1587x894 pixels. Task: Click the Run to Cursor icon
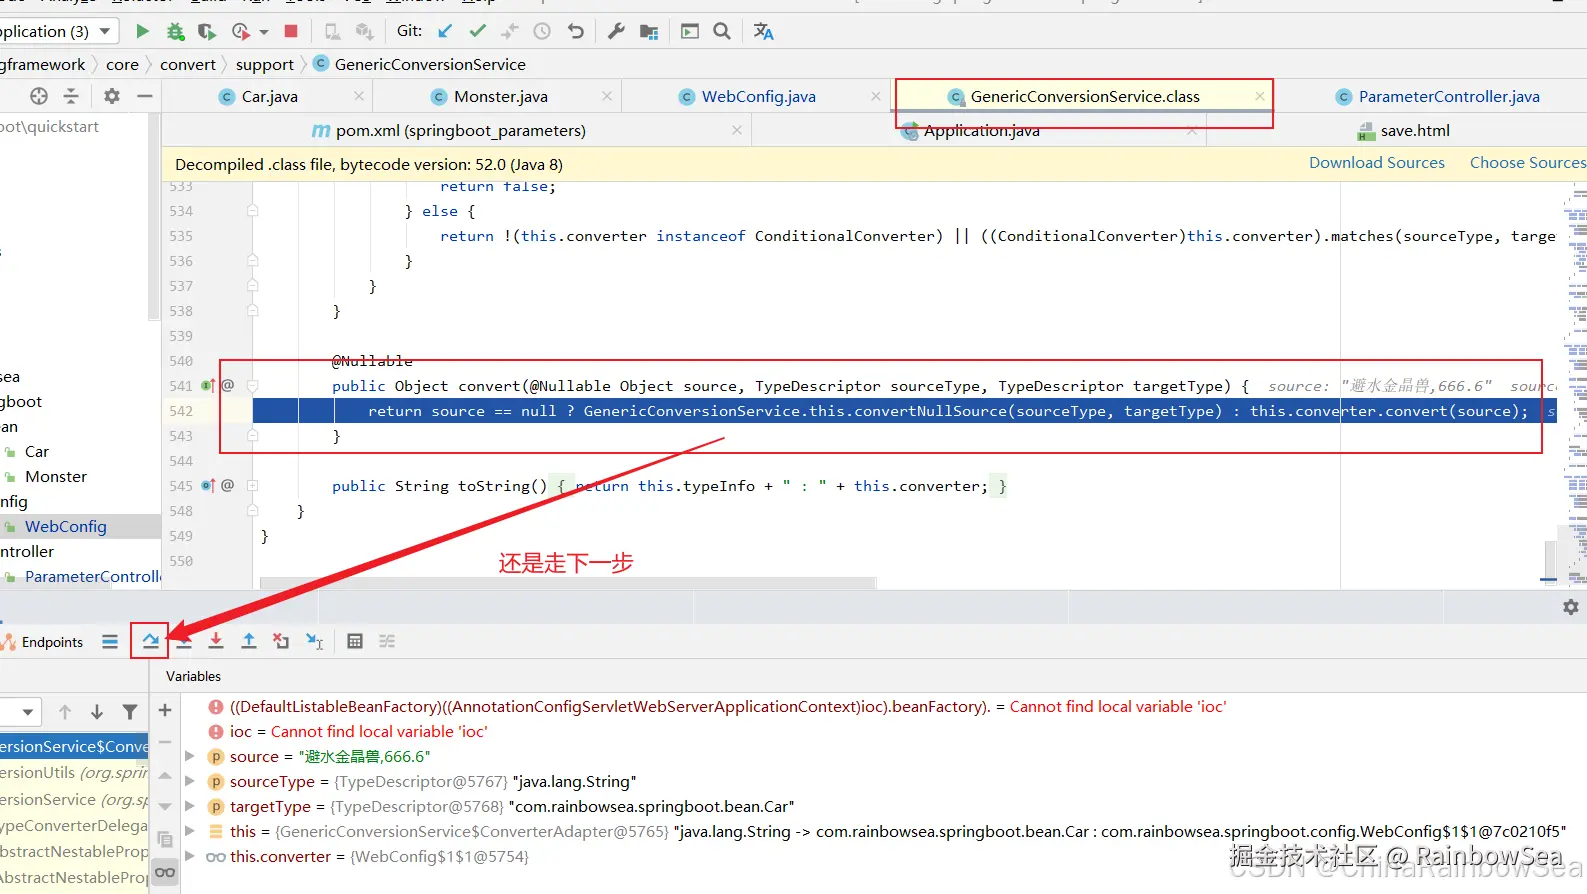(x=314, y=641)
